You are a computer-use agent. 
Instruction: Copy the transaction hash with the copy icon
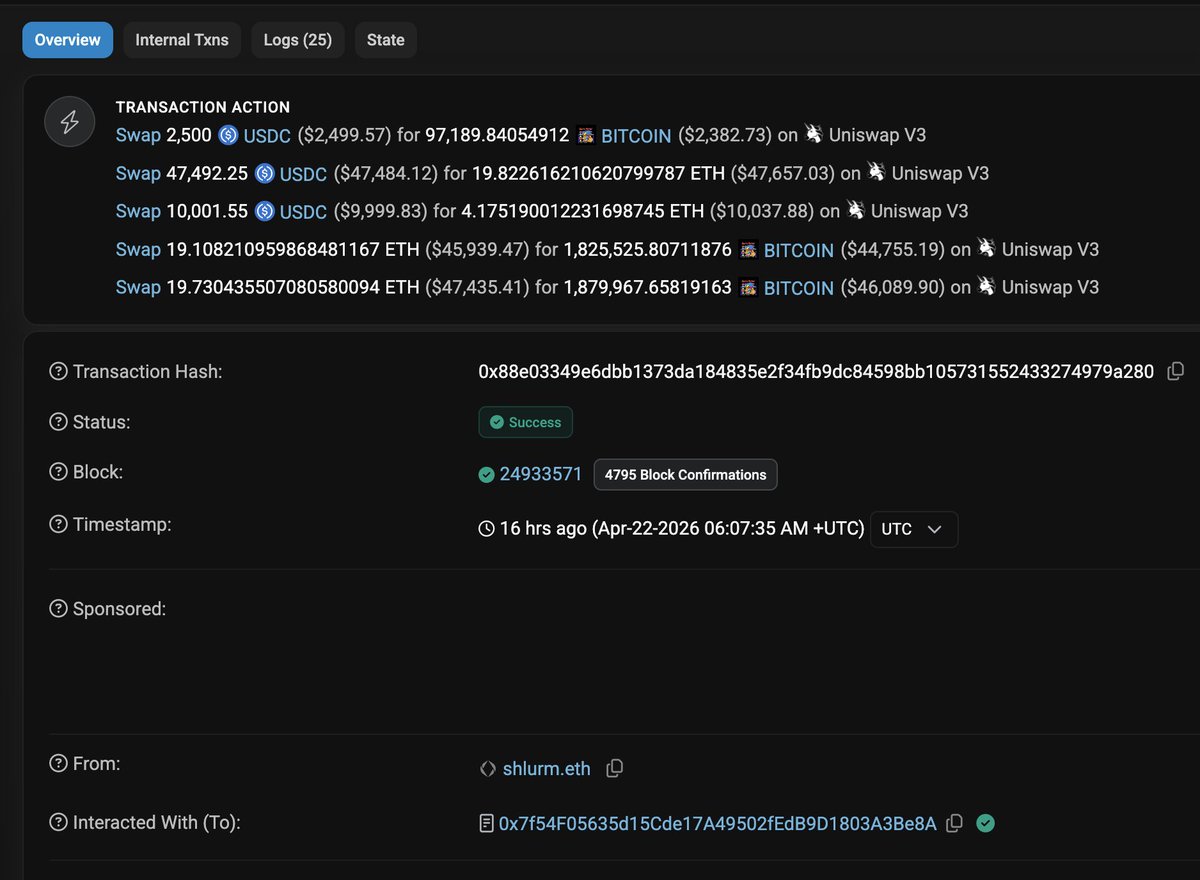click(1175, 371)
